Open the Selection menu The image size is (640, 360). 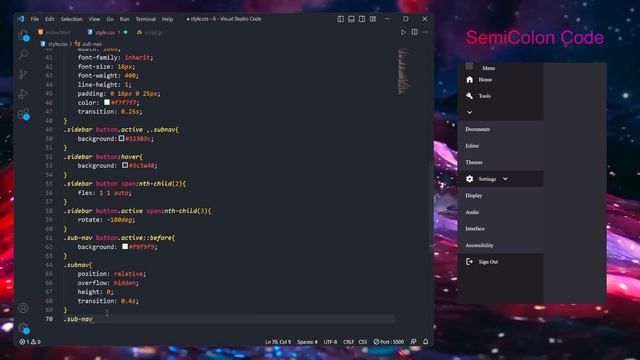pos(71,19)
